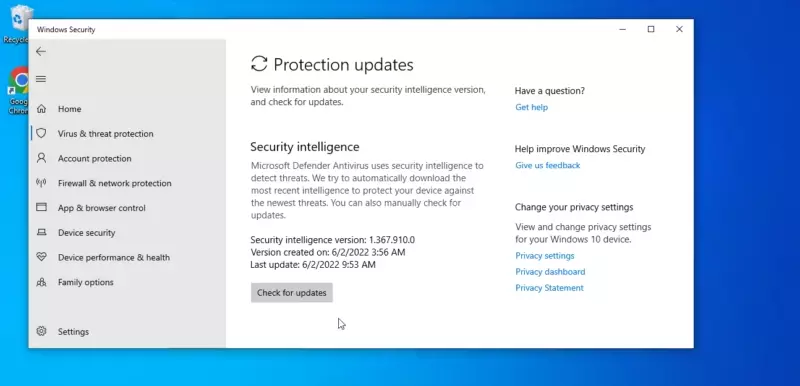
Task: Open the hamburger navigation menu icon
Action: tap(41, 79)
